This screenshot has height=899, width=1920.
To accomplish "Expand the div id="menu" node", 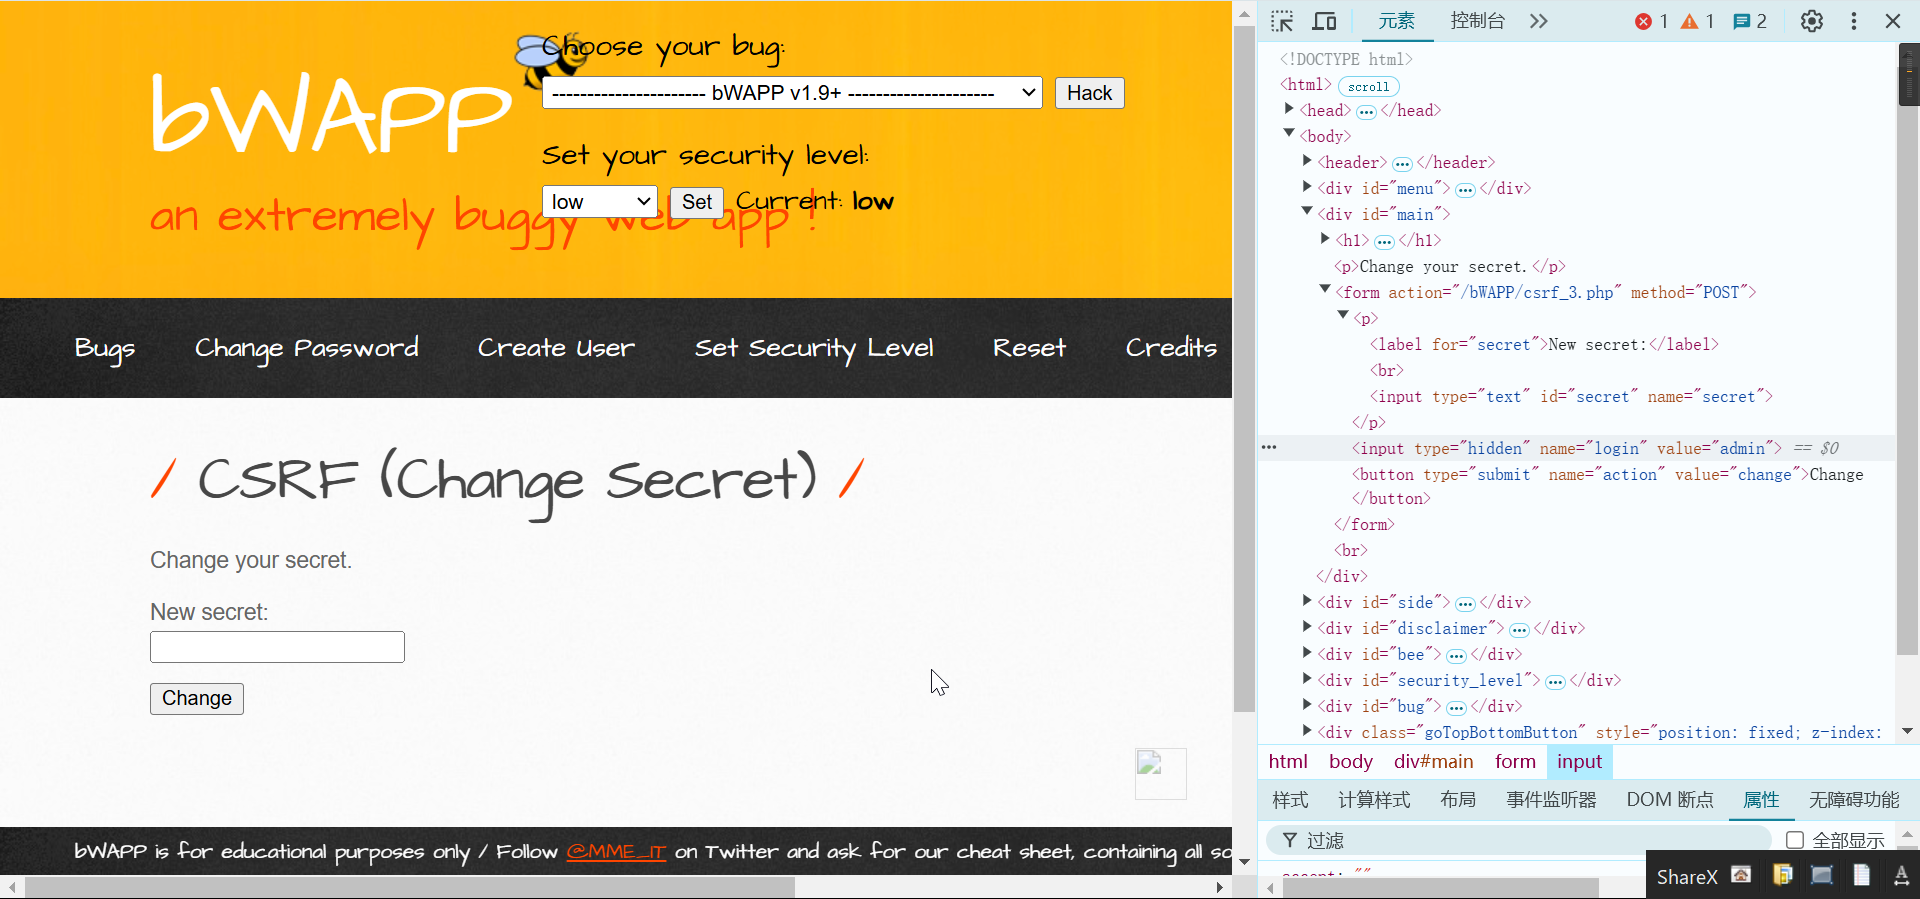I will (x=1307, y=187).
